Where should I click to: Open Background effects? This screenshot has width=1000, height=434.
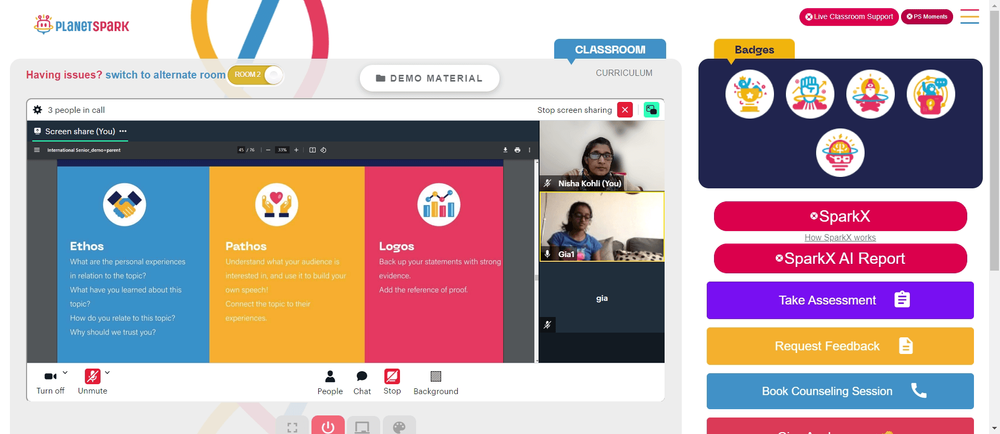coord(436,382)
